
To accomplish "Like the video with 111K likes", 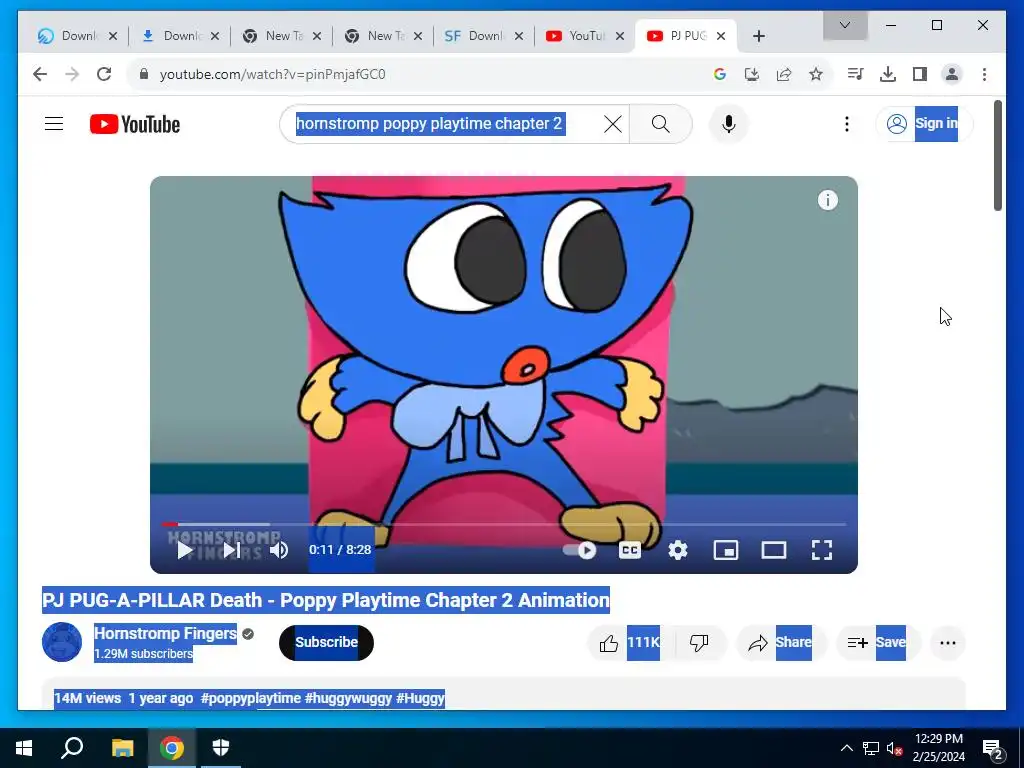I will pyautogui.click(x=630, y=643).
